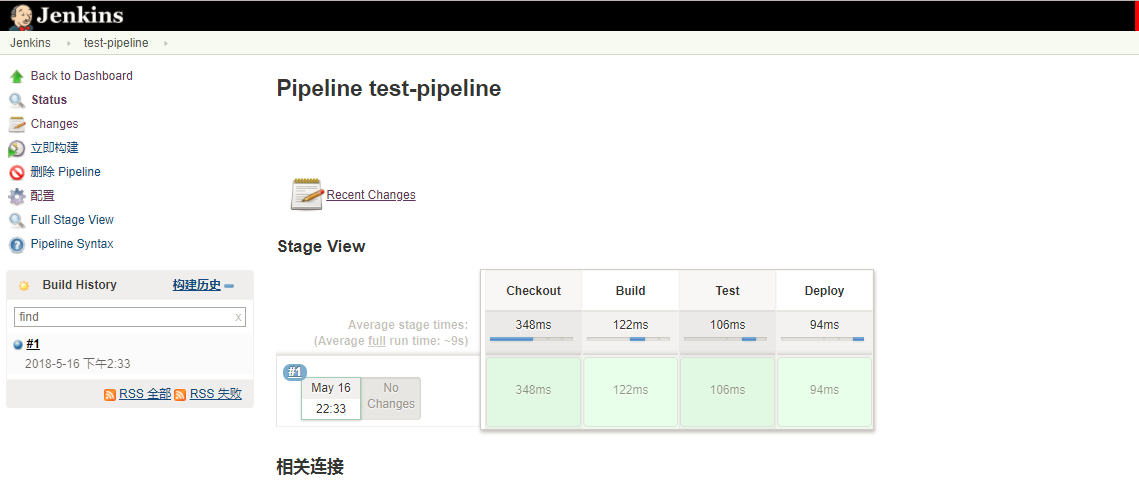Screen dimensions: 1139x497
Task: Start a build with 立即构建
Action: pos(54,148)
